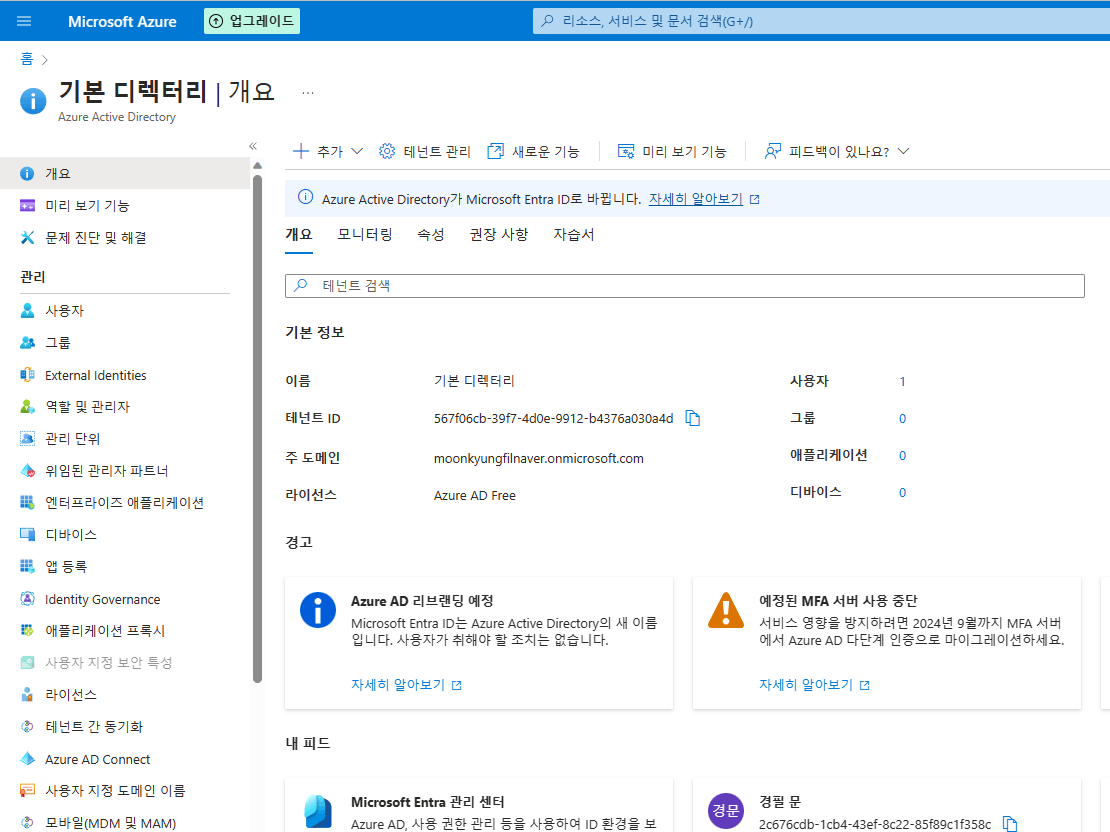Open 미리 보기 기능 icon in sidebar
Screen dimensions: 1110x832
[28, 205]
